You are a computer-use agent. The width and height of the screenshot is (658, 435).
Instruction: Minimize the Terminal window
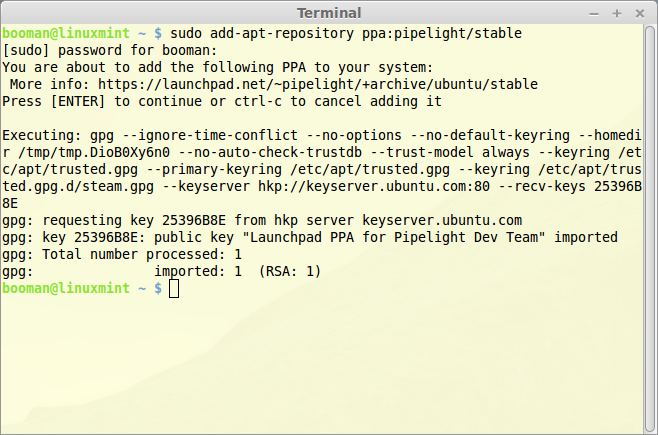[593, 14]
